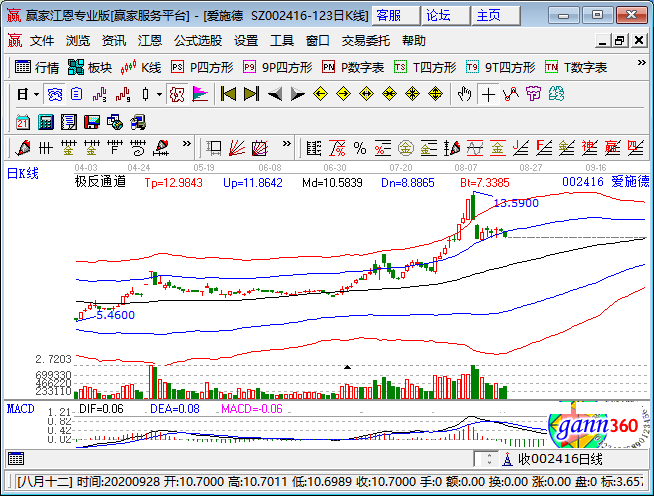Toggle the crosshair cursor tool

pyautogui.click(x=488, y=94)
